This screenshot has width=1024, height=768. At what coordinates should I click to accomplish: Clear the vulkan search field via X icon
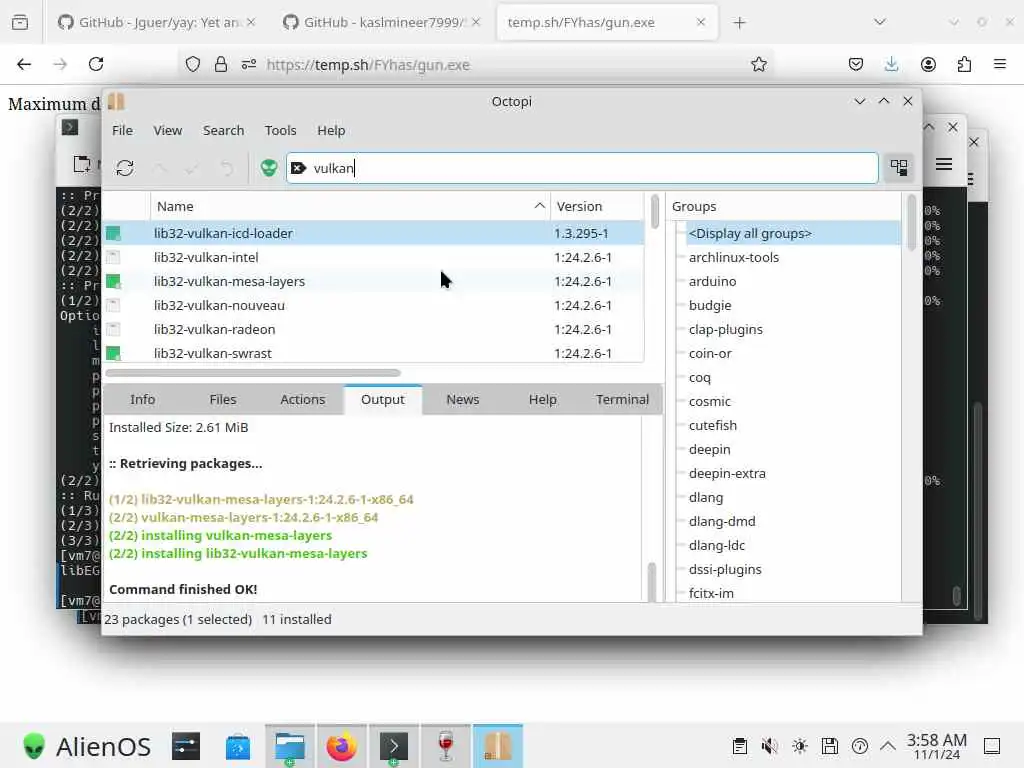point(298,168)
